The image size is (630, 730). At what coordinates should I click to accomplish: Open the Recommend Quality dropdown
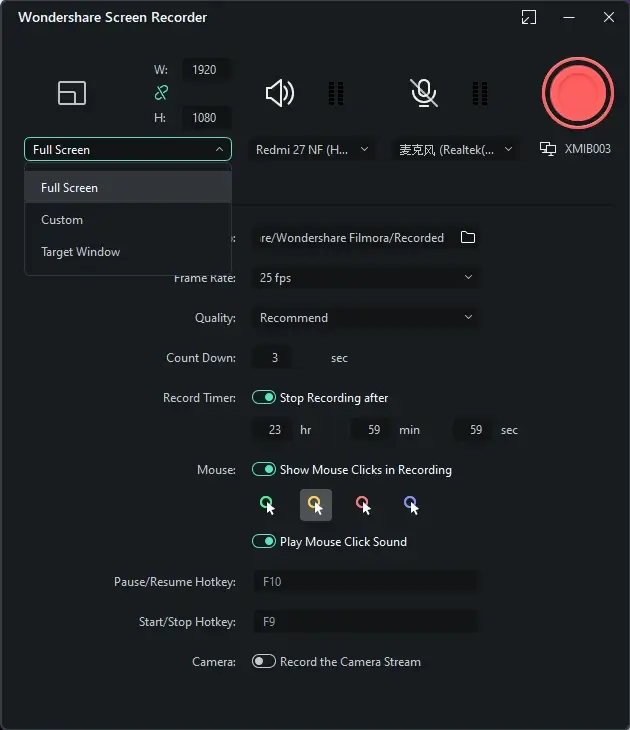pyautogui.click(x=366, y=318)
